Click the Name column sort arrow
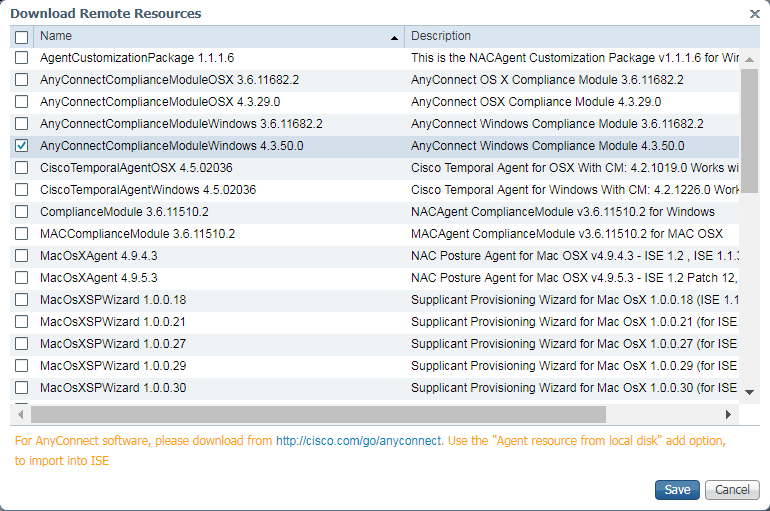This screenshot has height=511, width=770. click(394, 37)
